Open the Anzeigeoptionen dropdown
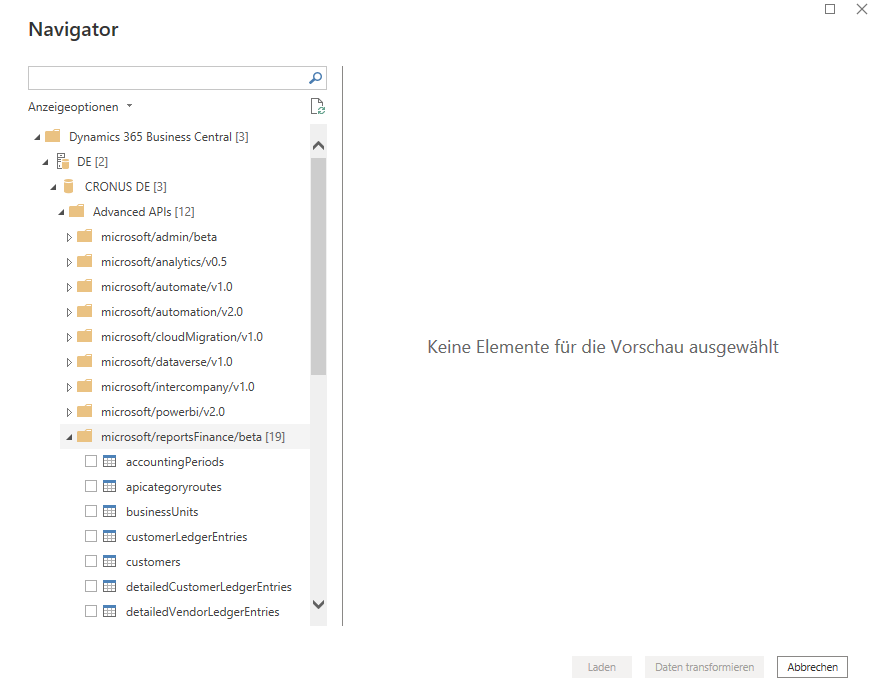The image size is (874, 689). (80, 106)
